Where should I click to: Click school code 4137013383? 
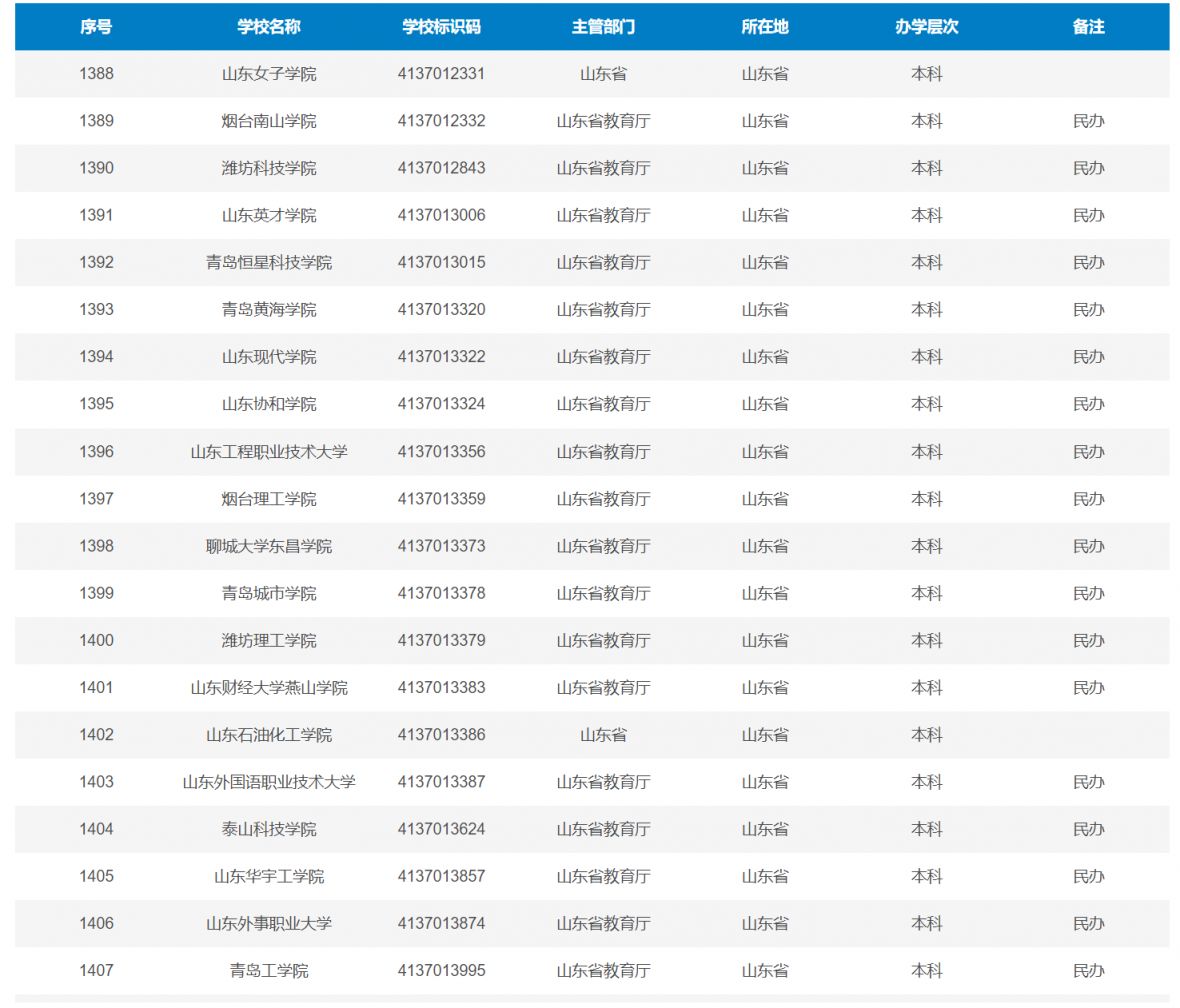click(x=442, y=688)
